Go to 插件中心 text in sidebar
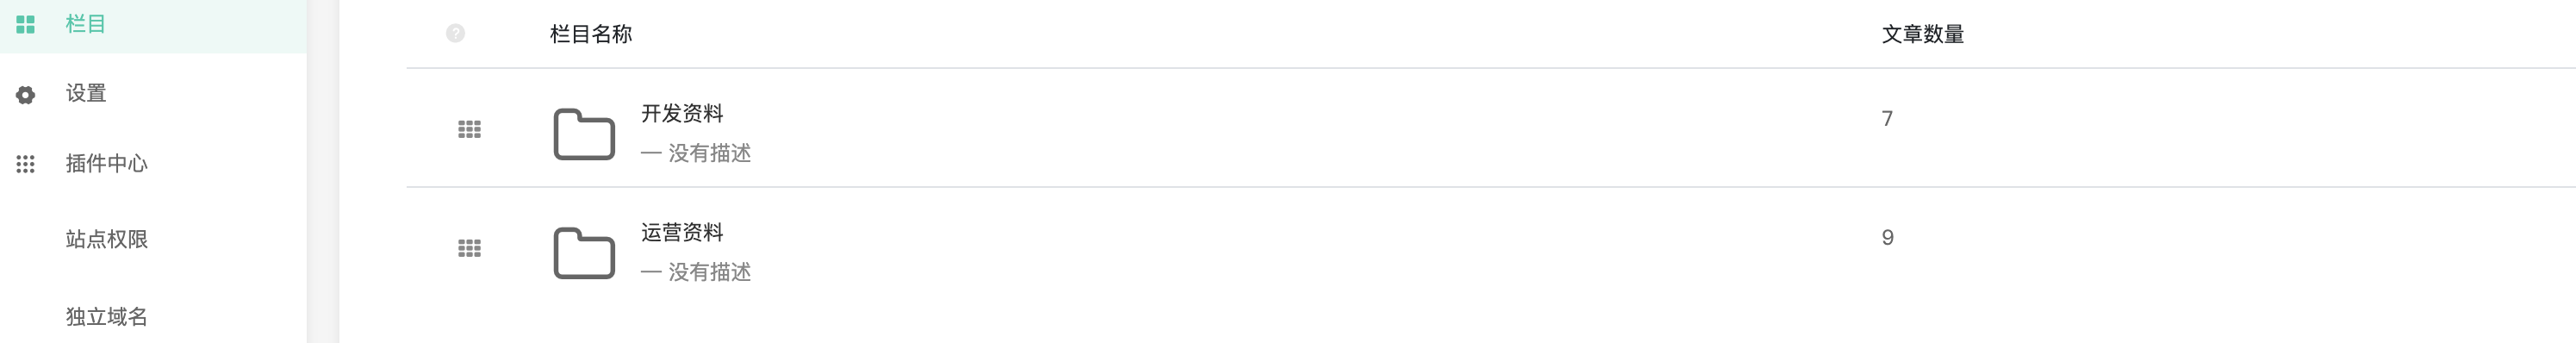 [x=107, y=163]
